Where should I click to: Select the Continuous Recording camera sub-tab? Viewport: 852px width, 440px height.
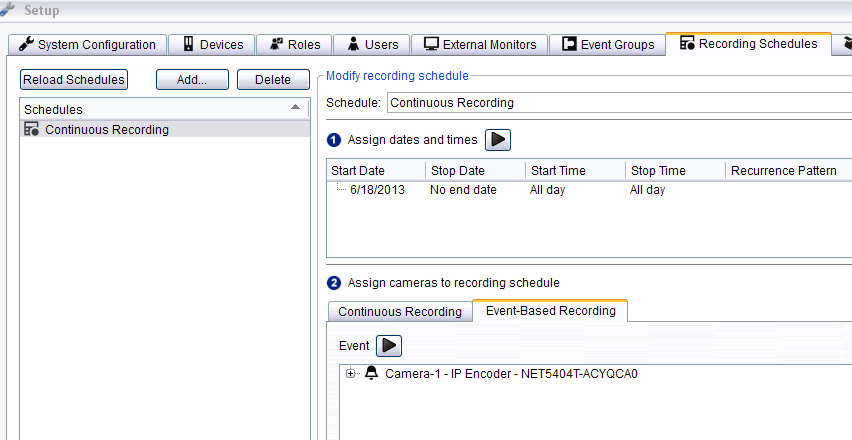[399, 311]
